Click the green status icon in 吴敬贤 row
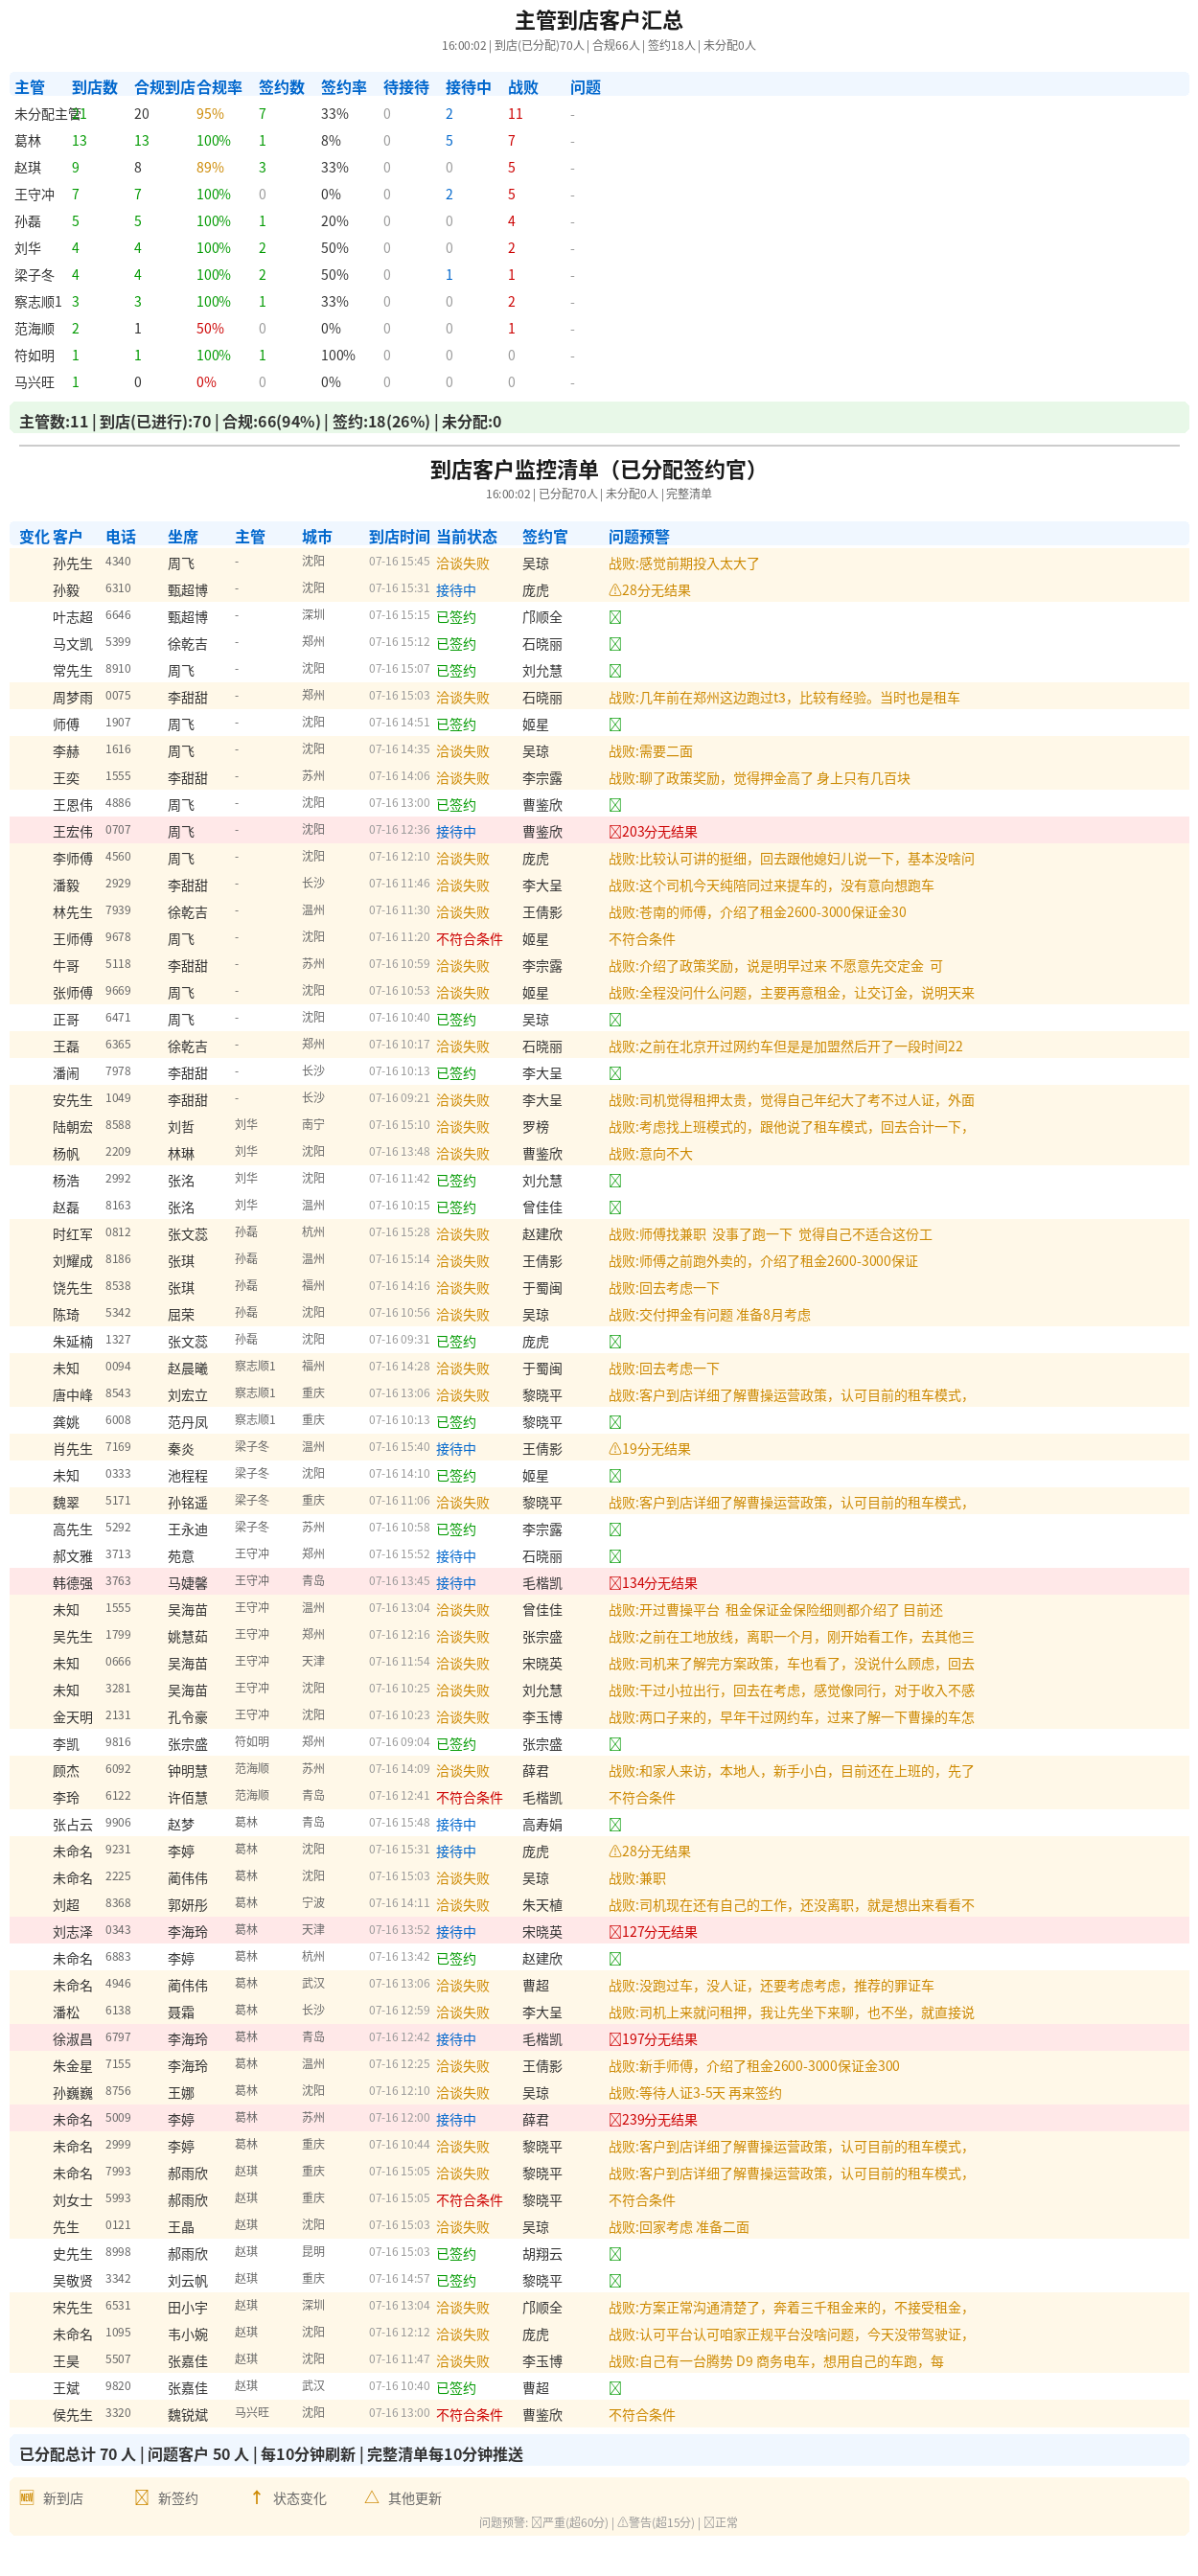The image size is (1198, 2576). point(615,2281)
